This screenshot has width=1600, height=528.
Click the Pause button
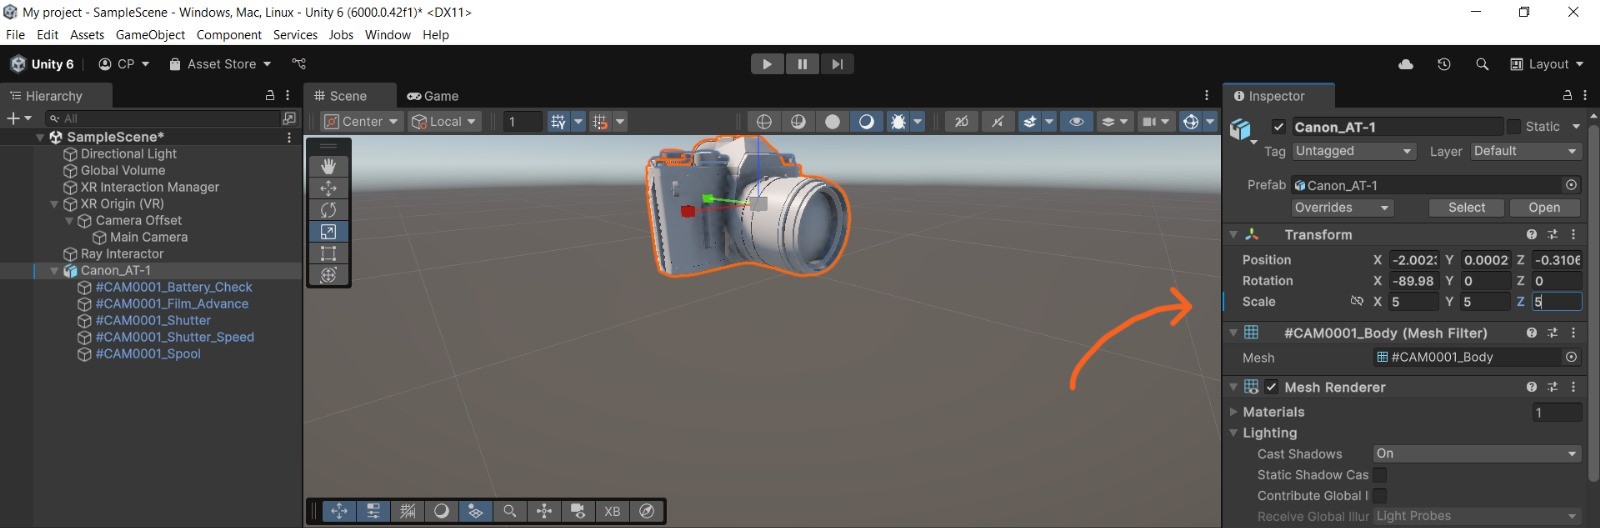(802, 64)
